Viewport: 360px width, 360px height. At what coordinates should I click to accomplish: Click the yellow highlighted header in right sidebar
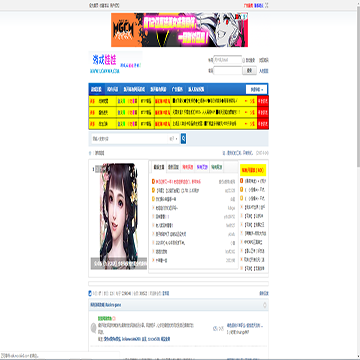(253, 170)
